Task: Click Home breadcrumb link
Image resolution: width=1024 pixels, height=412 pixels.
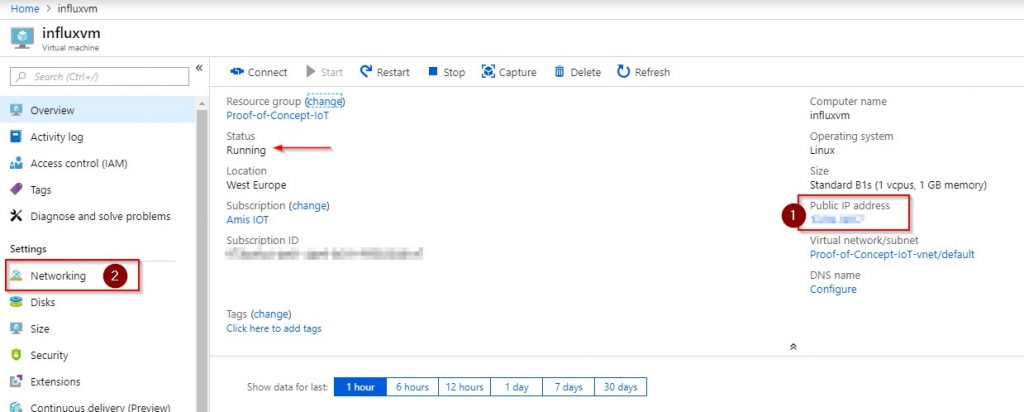Action: [x=24, y=9]
